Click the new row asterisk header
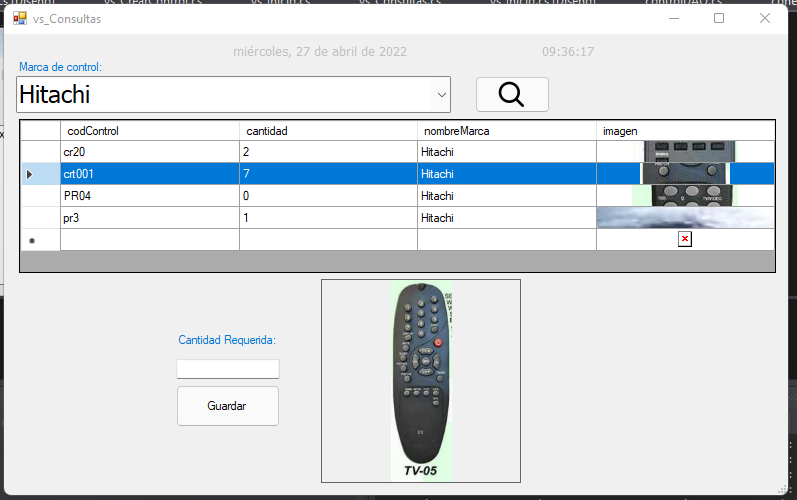Viewport: 797px width, 500px height. [x=40, y=240]
